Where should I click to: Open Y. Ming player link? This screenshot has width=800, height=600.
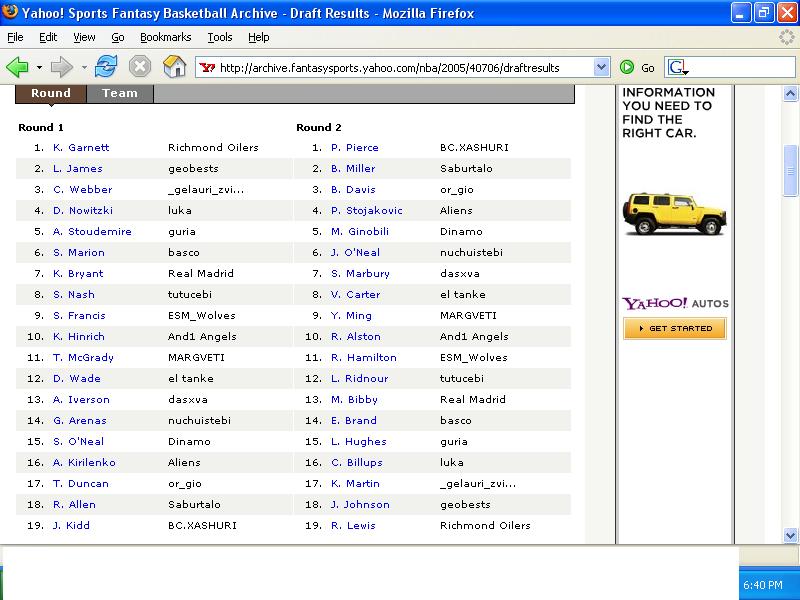point(351,316)
